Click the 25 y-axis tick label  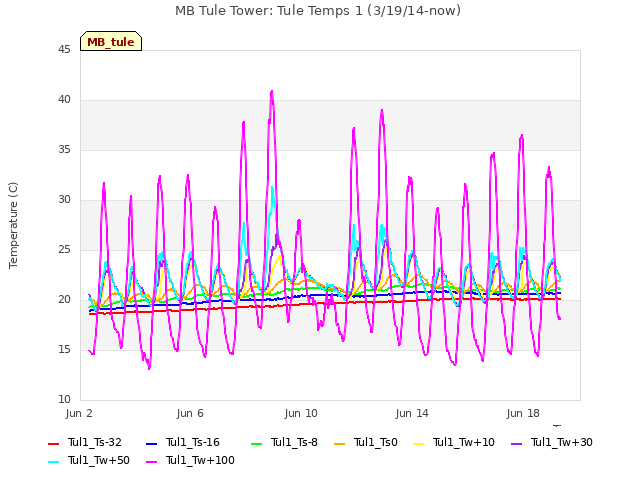(64, 250)
